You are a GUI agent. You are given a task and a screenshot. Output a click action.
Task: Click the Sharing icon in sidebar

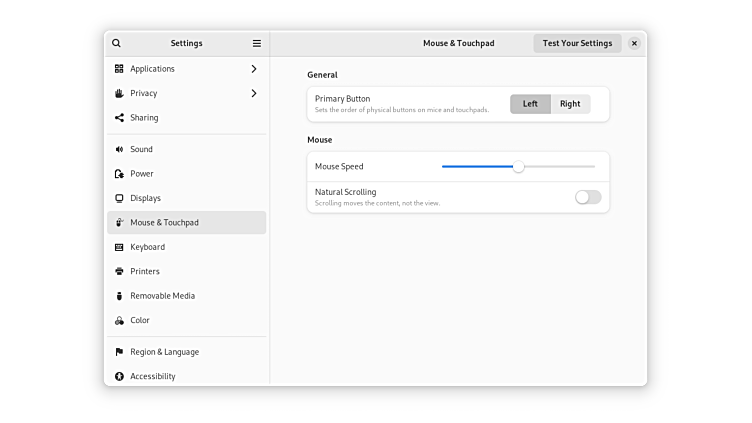coord(119,118)
